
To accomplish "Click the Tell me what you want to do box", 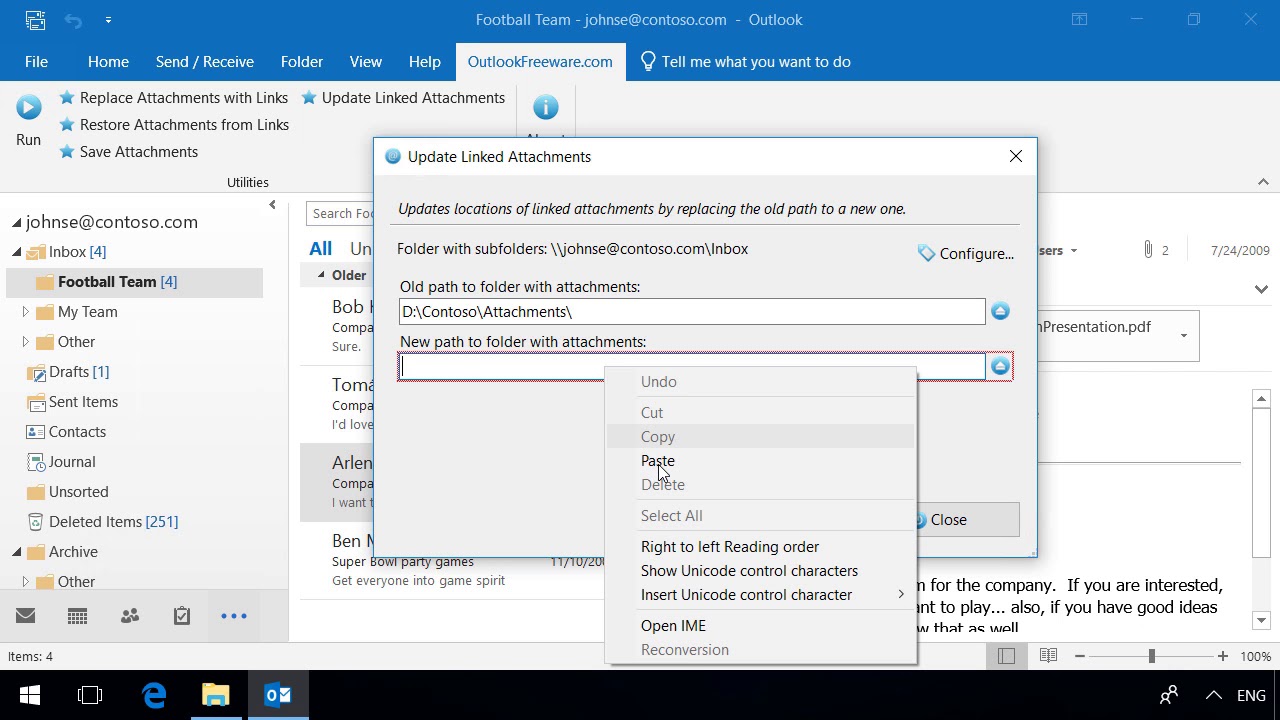I will tap(745, 62).
